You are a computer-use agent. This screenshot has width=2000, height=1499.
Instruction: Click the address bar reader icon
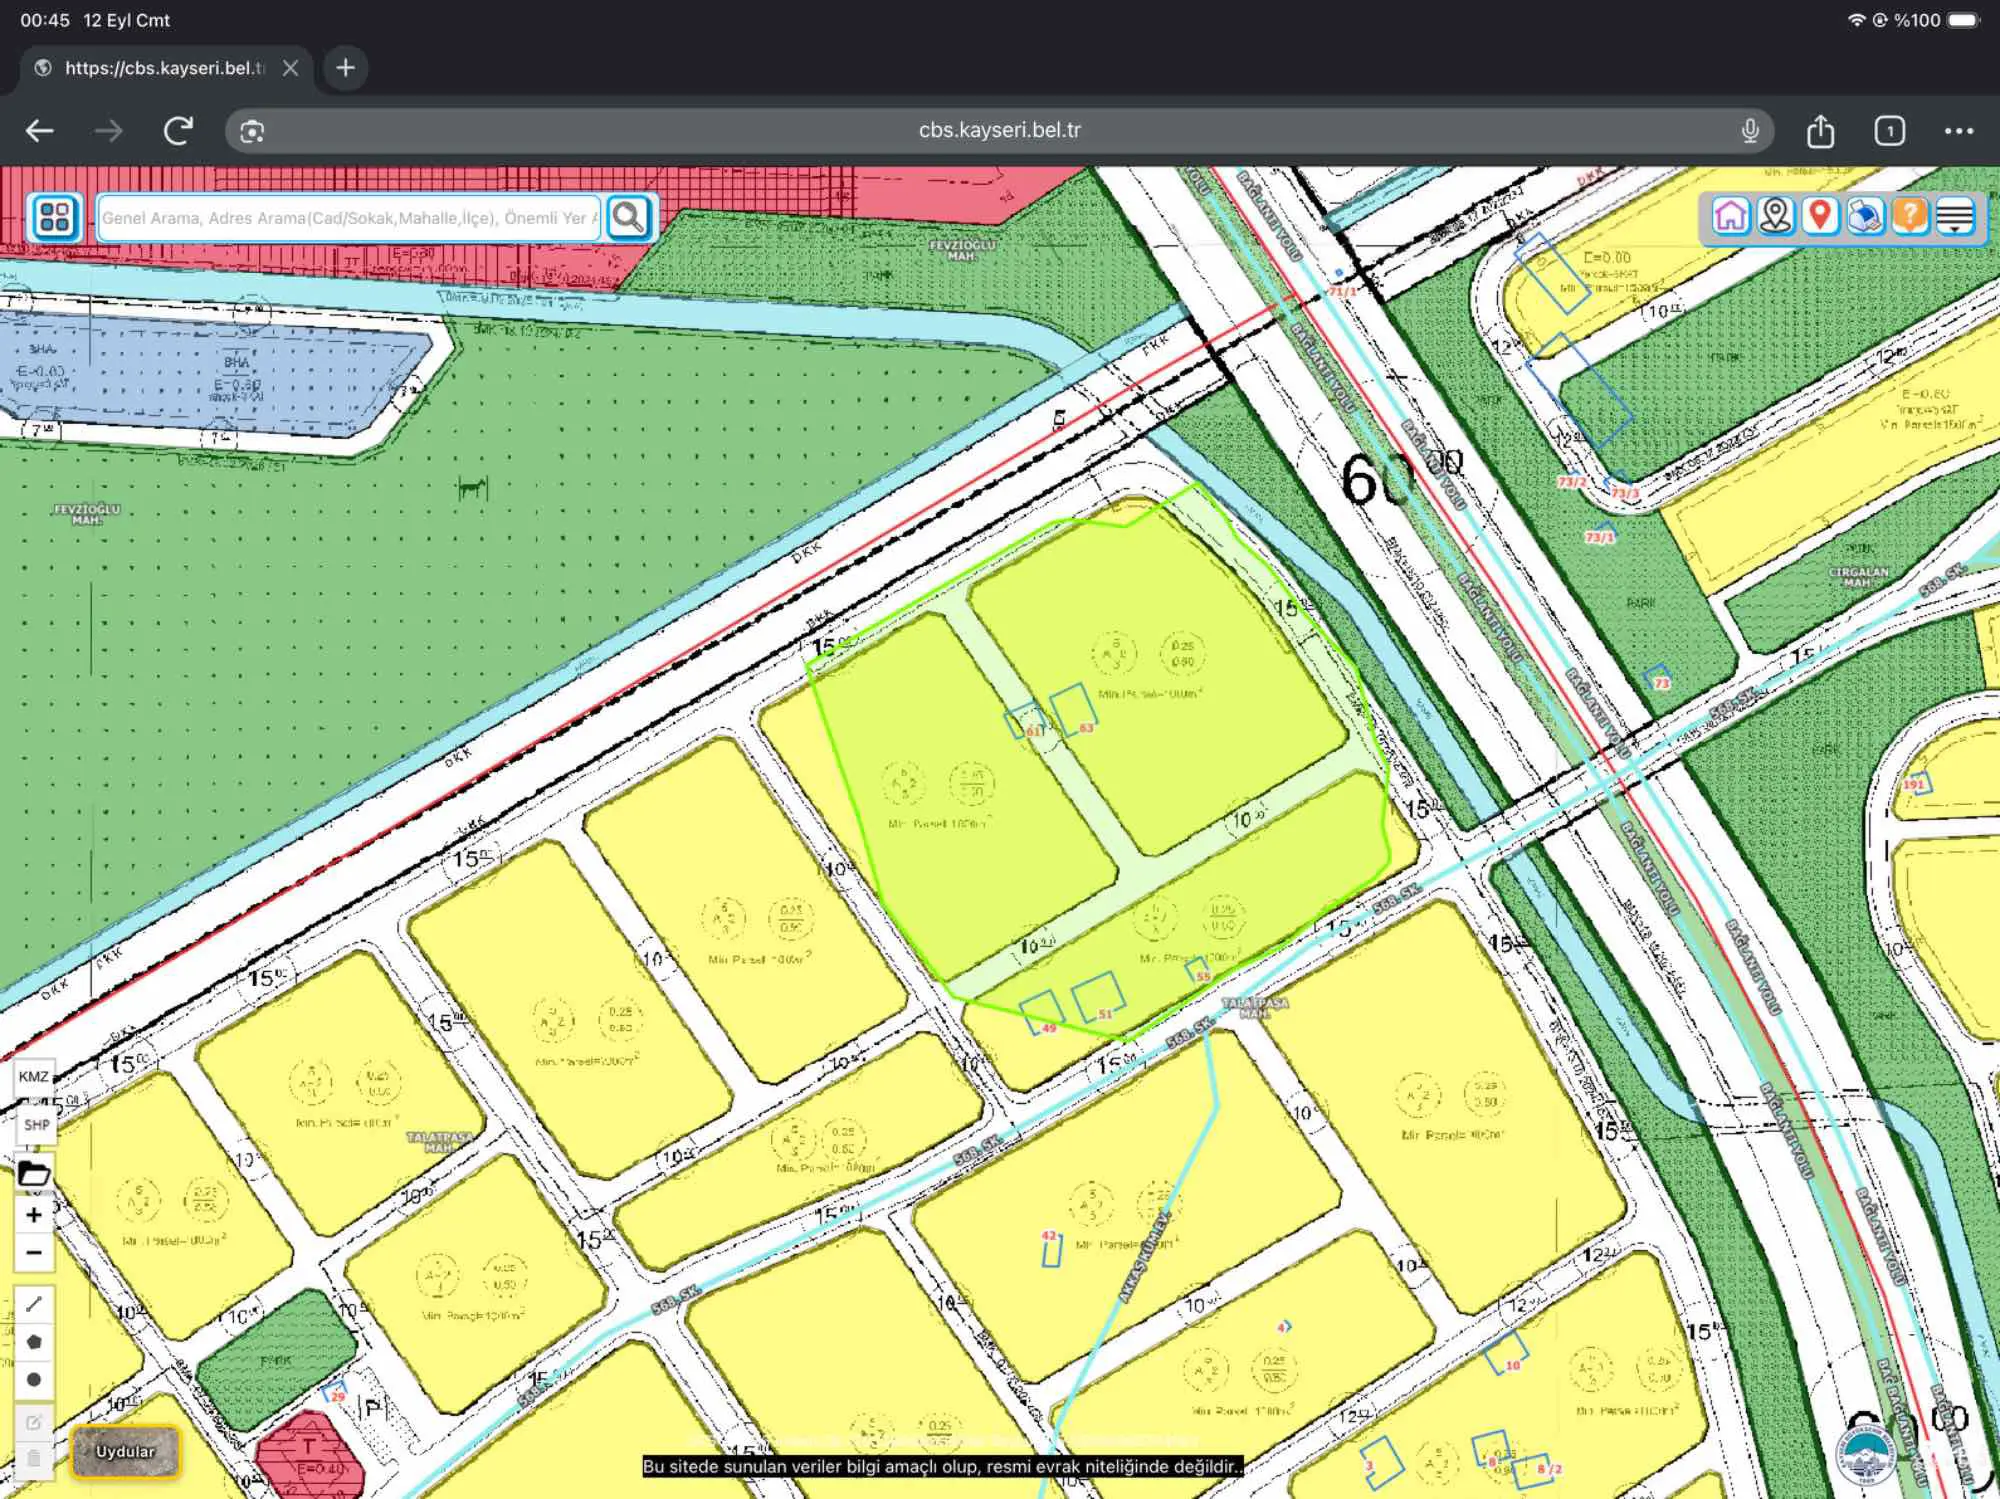point(252,131)
